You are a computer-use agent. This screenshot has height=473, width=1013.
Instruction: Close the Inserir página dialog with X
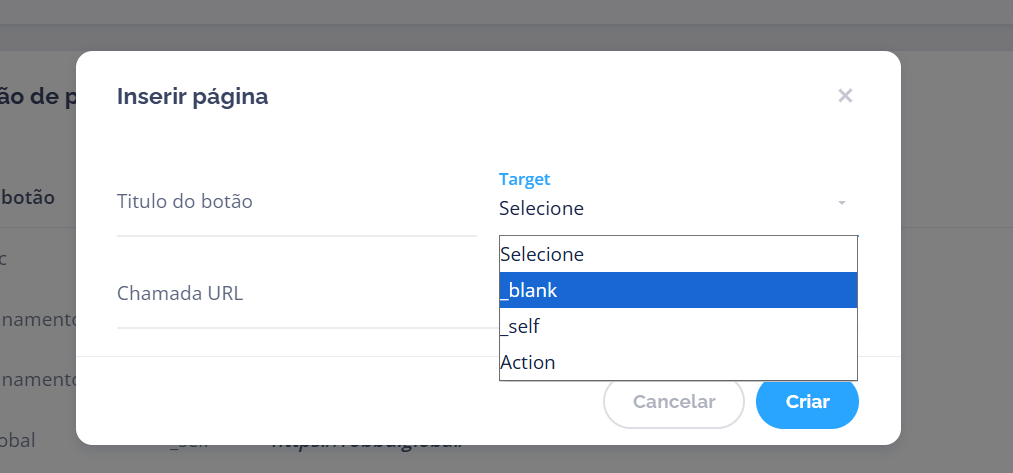845,96
